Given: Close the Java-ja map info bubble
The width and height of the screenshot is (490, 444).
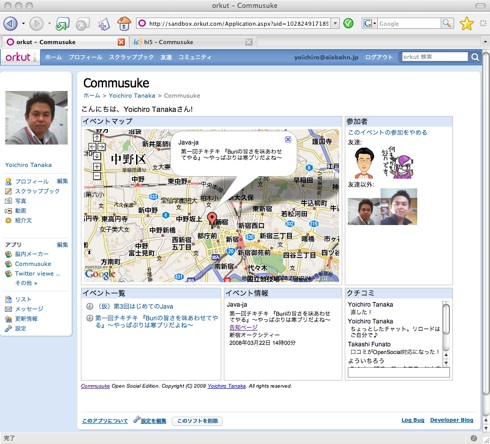Looking at the screenshot, I should tap(288, 139).
